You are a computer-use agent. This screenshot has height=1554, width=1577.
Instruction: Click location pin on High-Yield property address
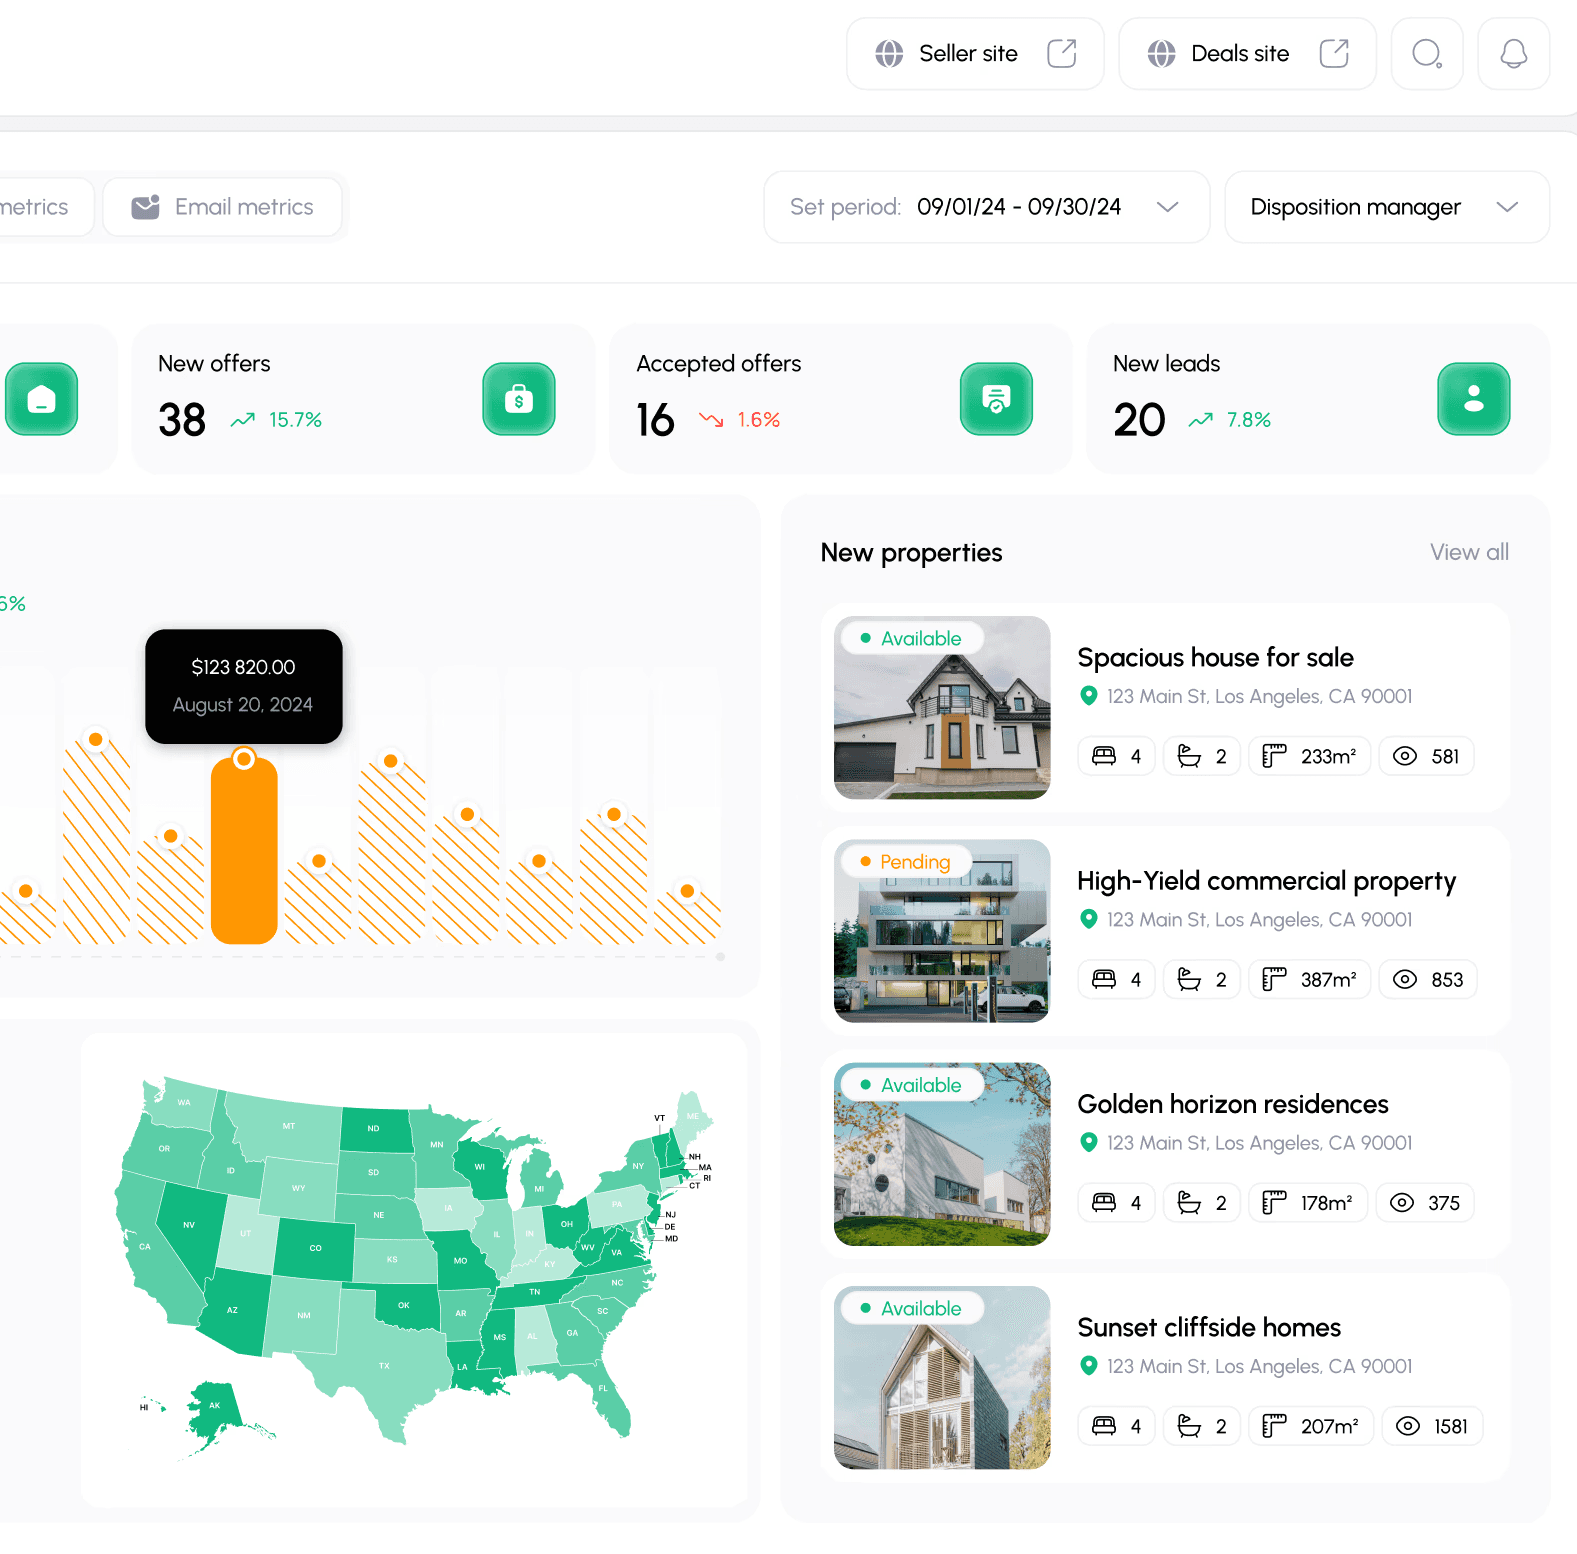[1089, 920]
